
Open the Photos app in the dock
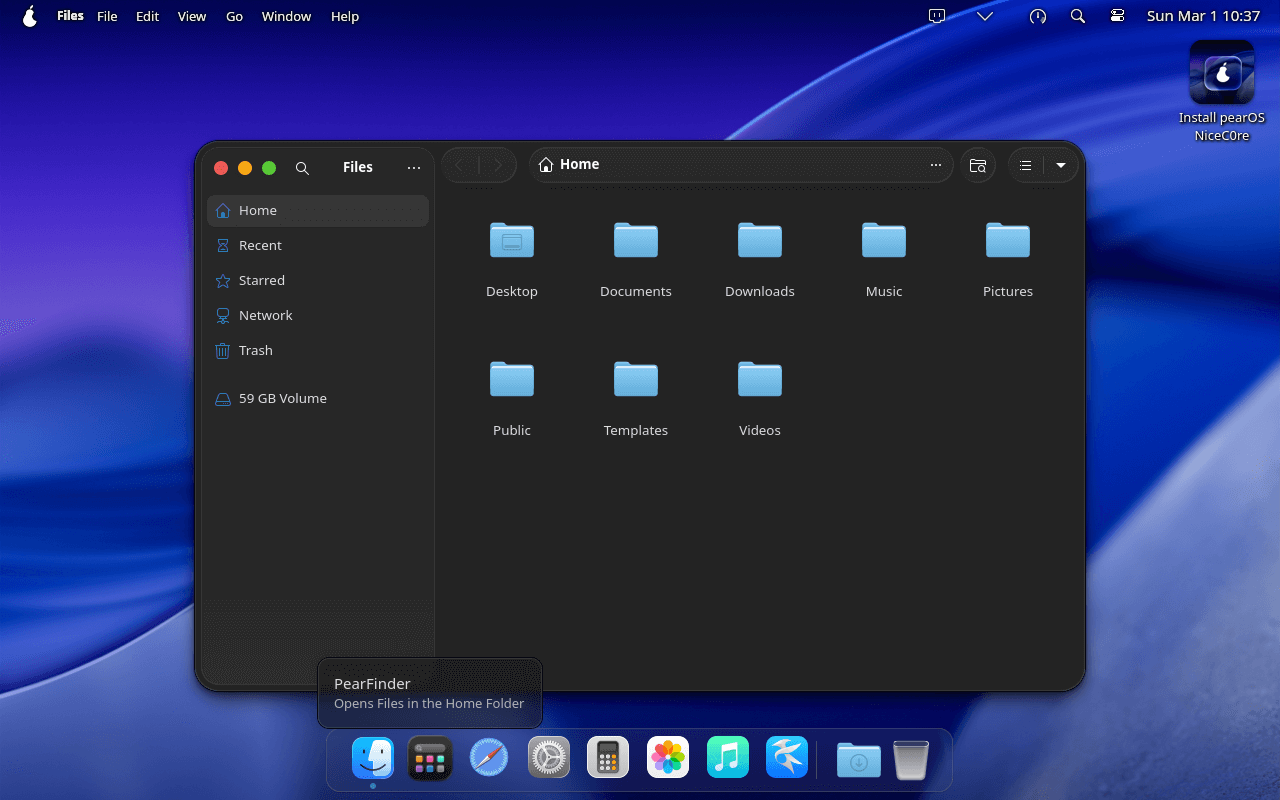tap(667, 758)
